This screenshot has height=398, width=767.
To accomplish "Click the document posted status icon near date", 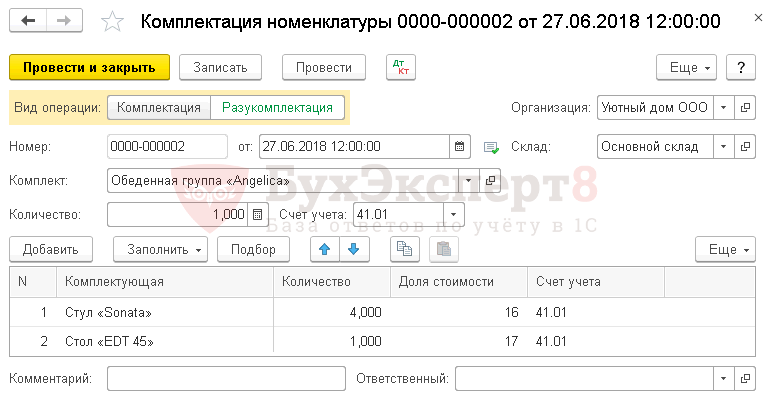I will coord(491,147).
